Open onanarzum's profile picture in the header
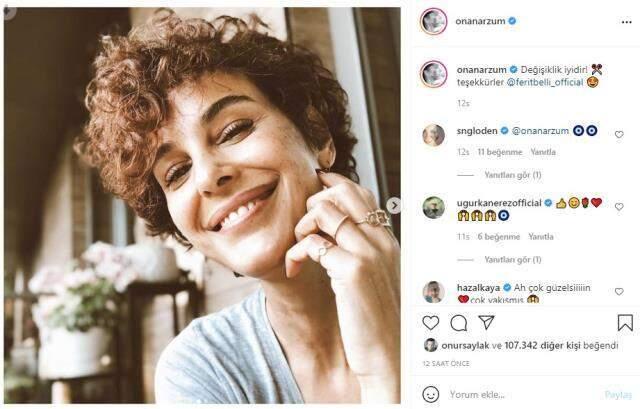 point(433,21)
